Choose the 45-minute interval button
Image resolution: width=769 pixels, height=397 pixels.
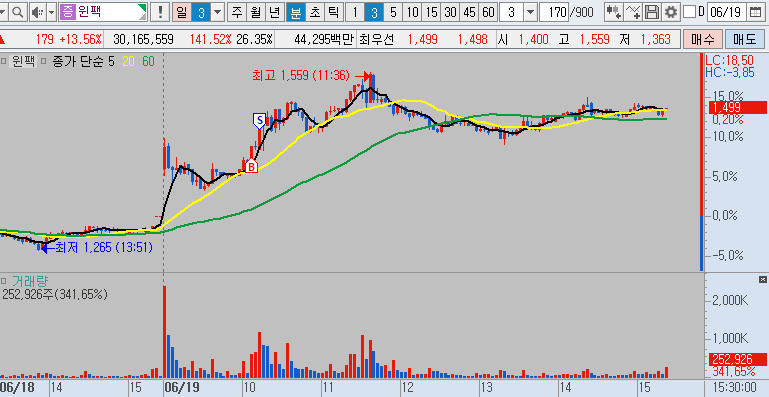469,12
